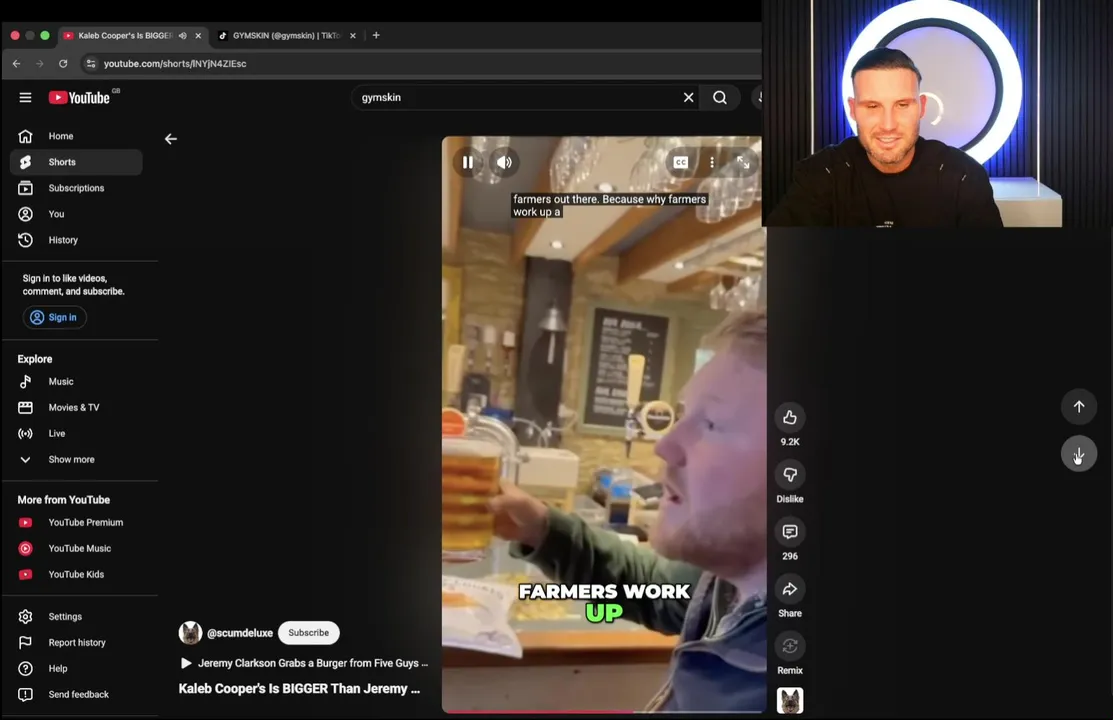Image resolution: width=1113 pixels, height=720 pixels.
Task: Click the scumdeluxe channel avatar
Action: pos(190,633)
